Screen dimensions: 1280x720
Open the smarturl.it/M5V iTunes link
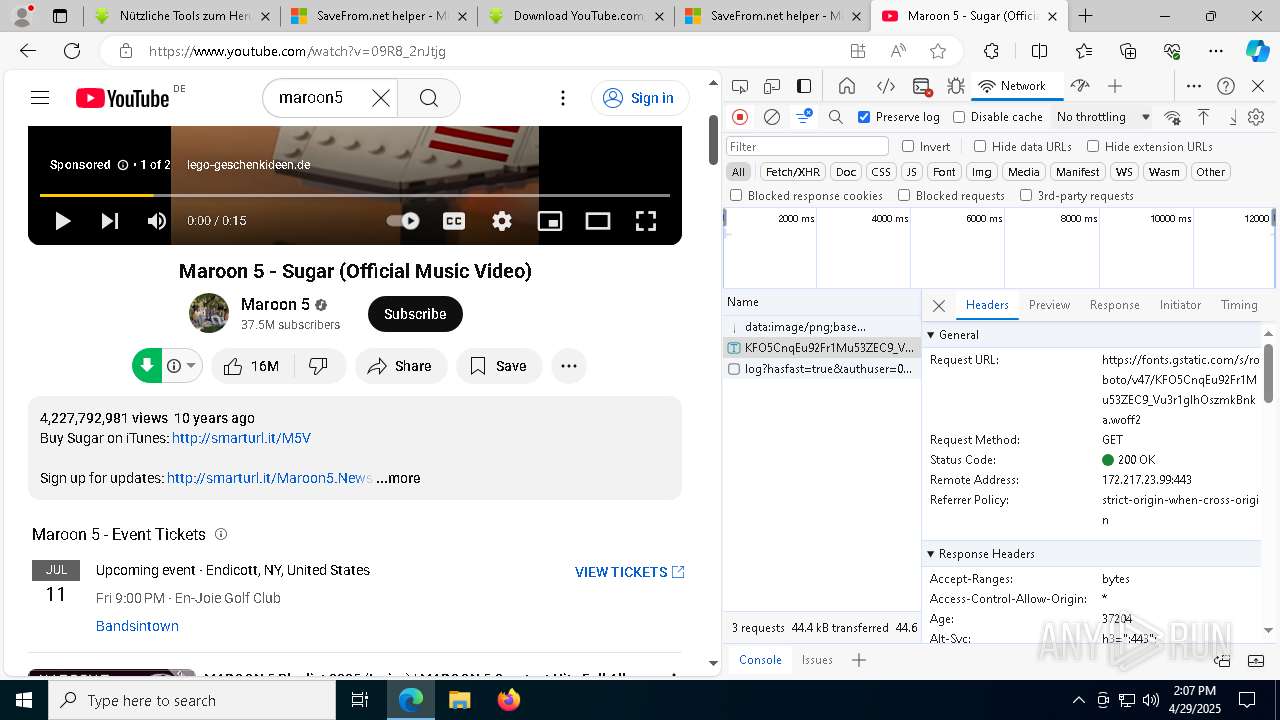pos(241,438)
